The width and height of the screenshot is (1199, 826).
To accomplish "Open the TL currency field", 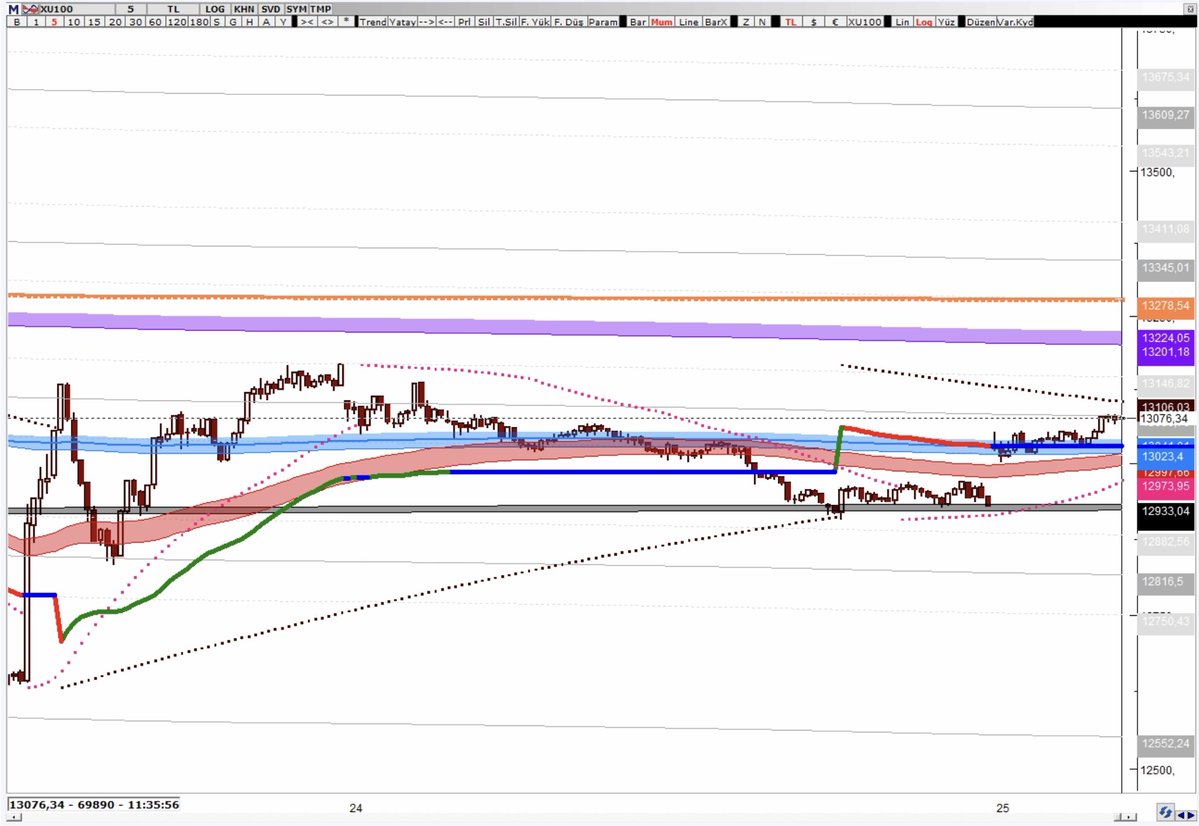I will 174,9.
